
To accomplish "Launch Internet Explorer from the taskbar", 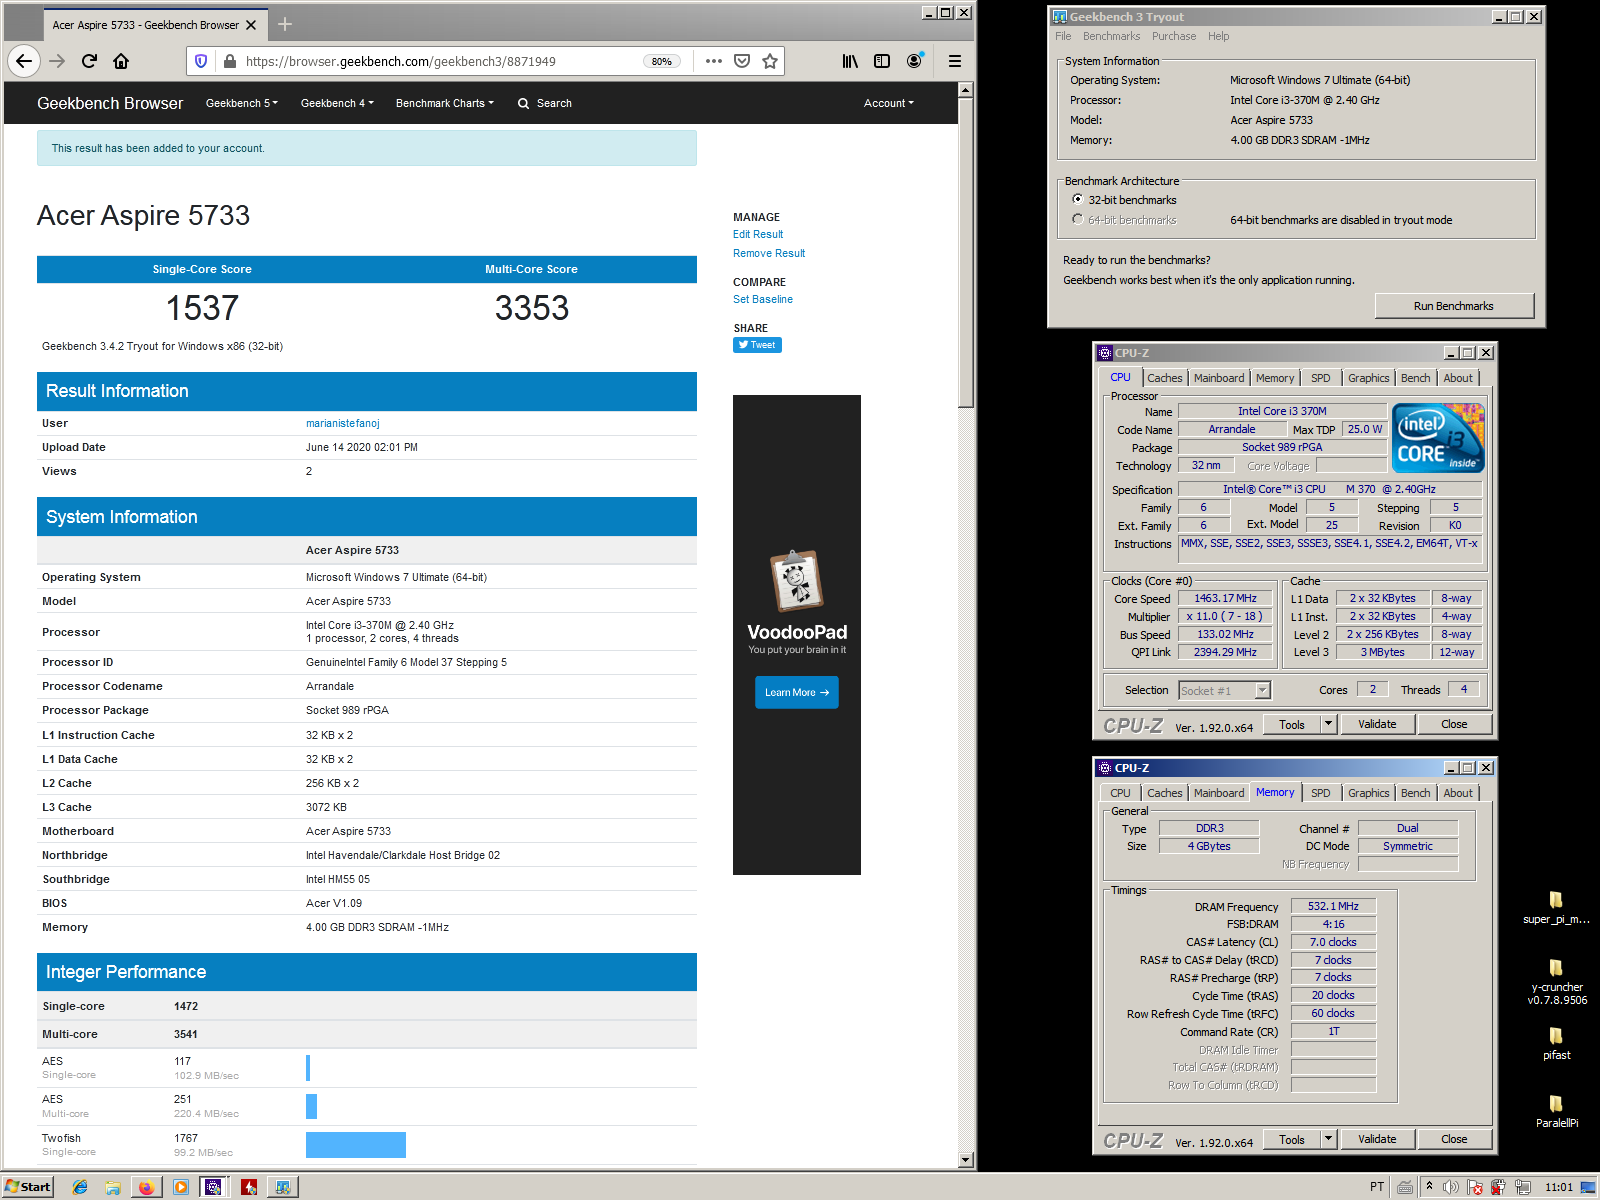I will tap(80, 1187).
